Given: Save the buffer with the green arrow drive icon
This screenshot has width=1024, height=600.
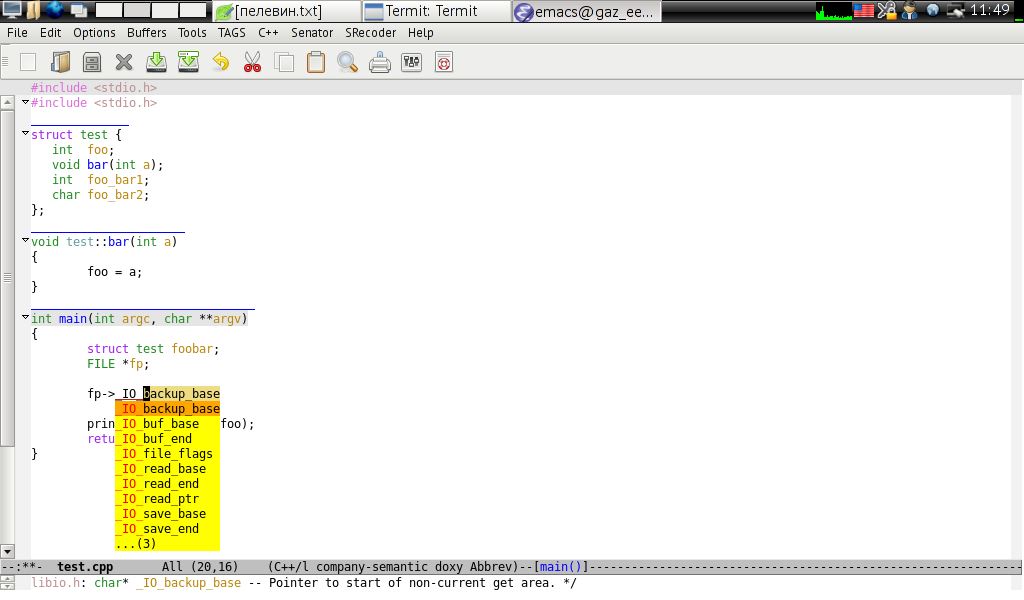Looking at the screenshot, I should tap(156, 62).
